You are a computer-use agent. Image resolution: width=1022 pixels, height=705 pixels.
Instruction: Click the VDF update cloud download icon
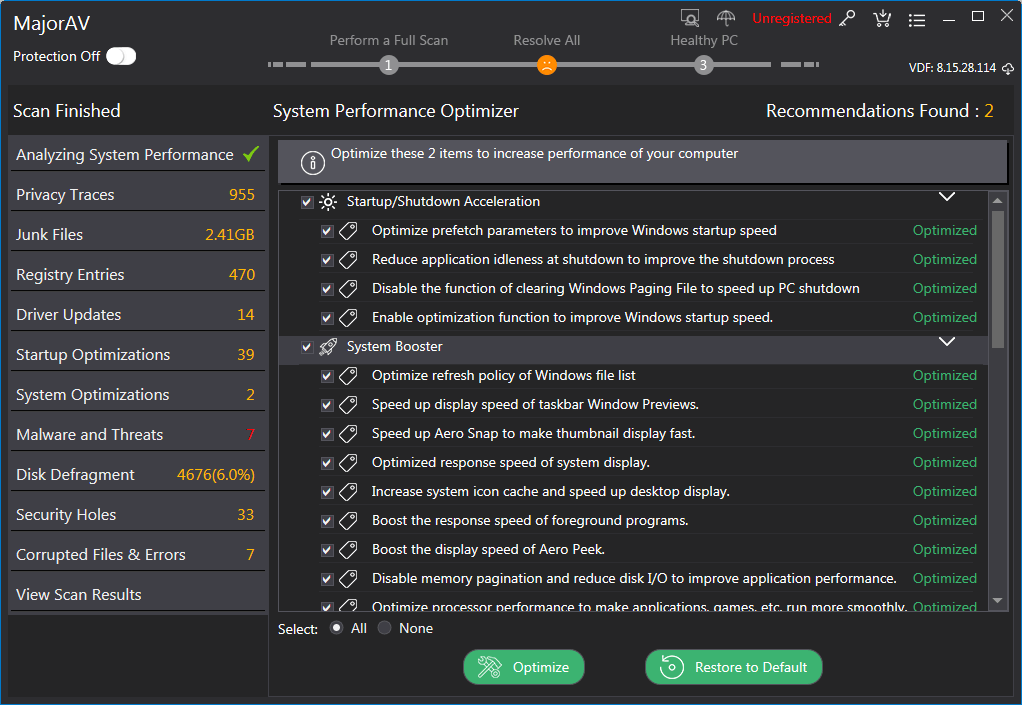click(x=1008, y=68)
